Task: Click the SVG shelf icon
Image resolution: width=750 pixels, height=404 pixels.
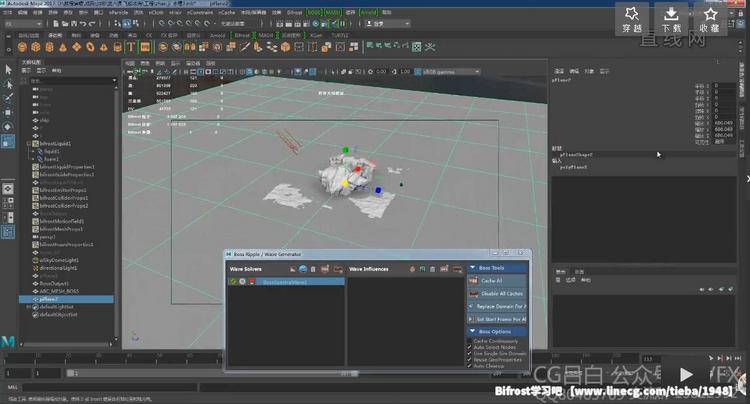Action: point(145,47)
